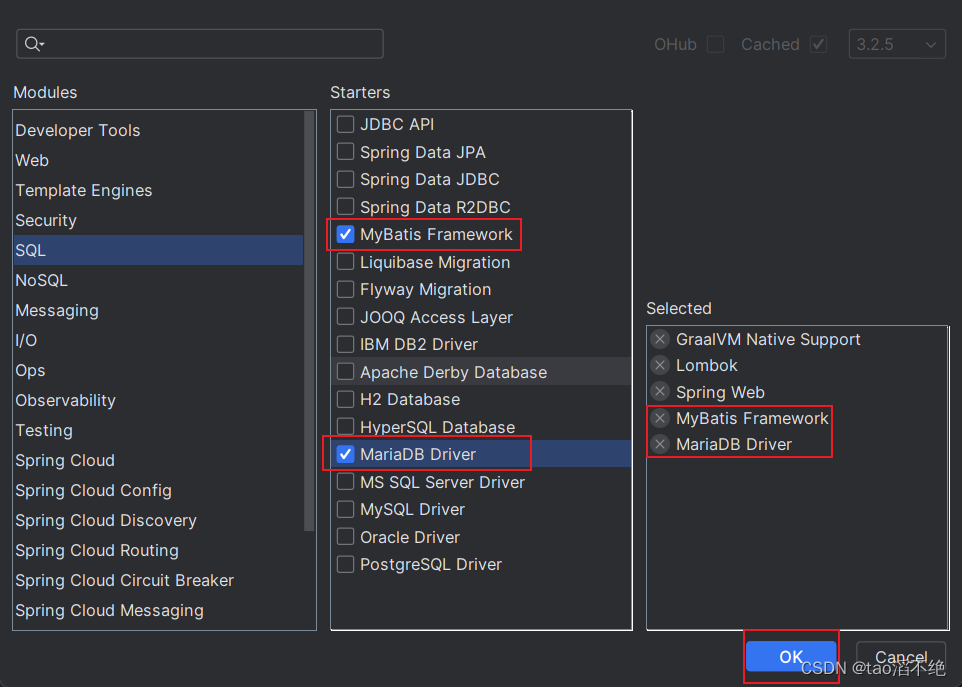Toggle the Cached checkbox

818,44
